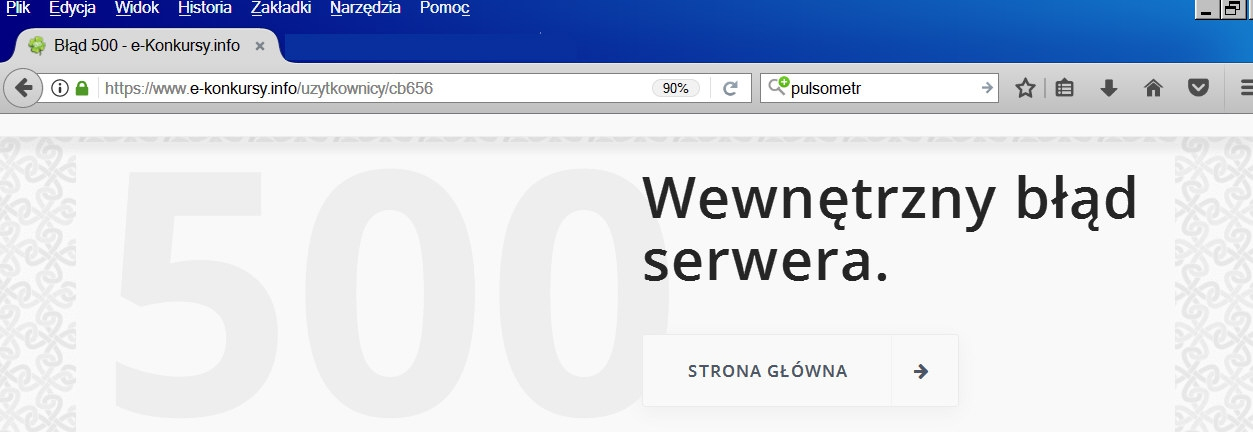Open site information icon in address bar
This screenshot has height=432, width=1253.
(60, 88)
